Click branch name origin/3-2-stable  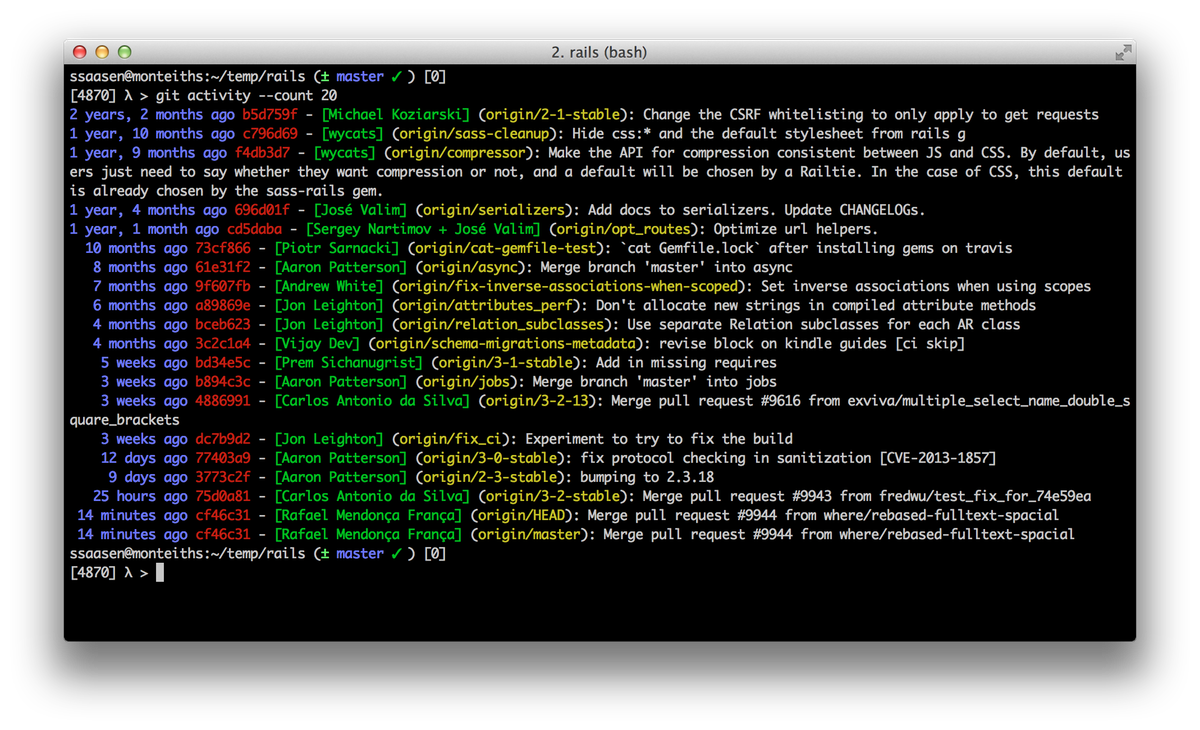(x=552, y=495)
